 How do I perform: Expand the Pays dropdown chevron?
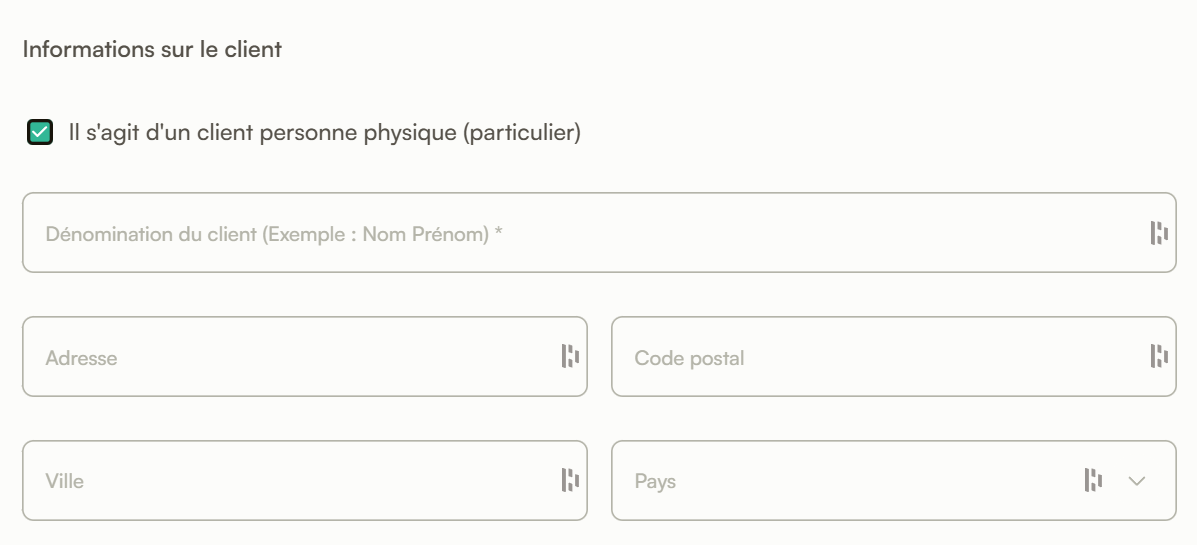coord(1135,482)
